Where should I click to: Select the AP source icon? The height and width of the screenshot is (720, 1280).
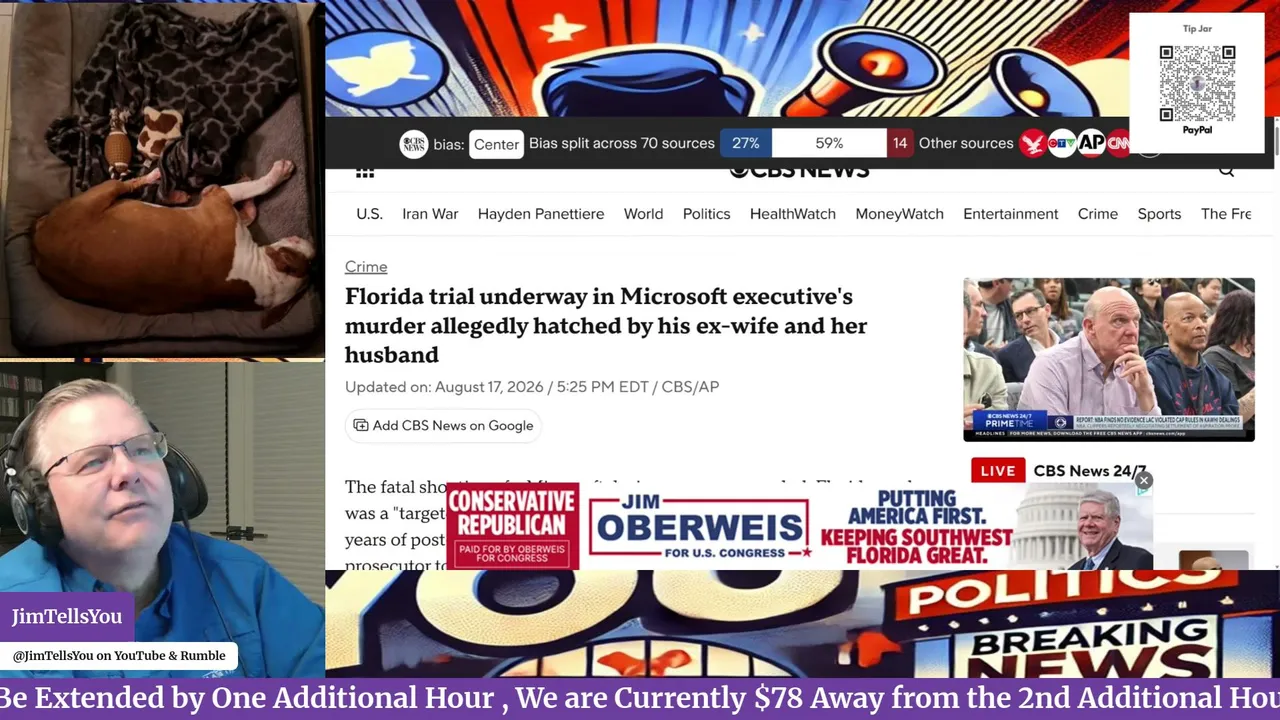1091,144
